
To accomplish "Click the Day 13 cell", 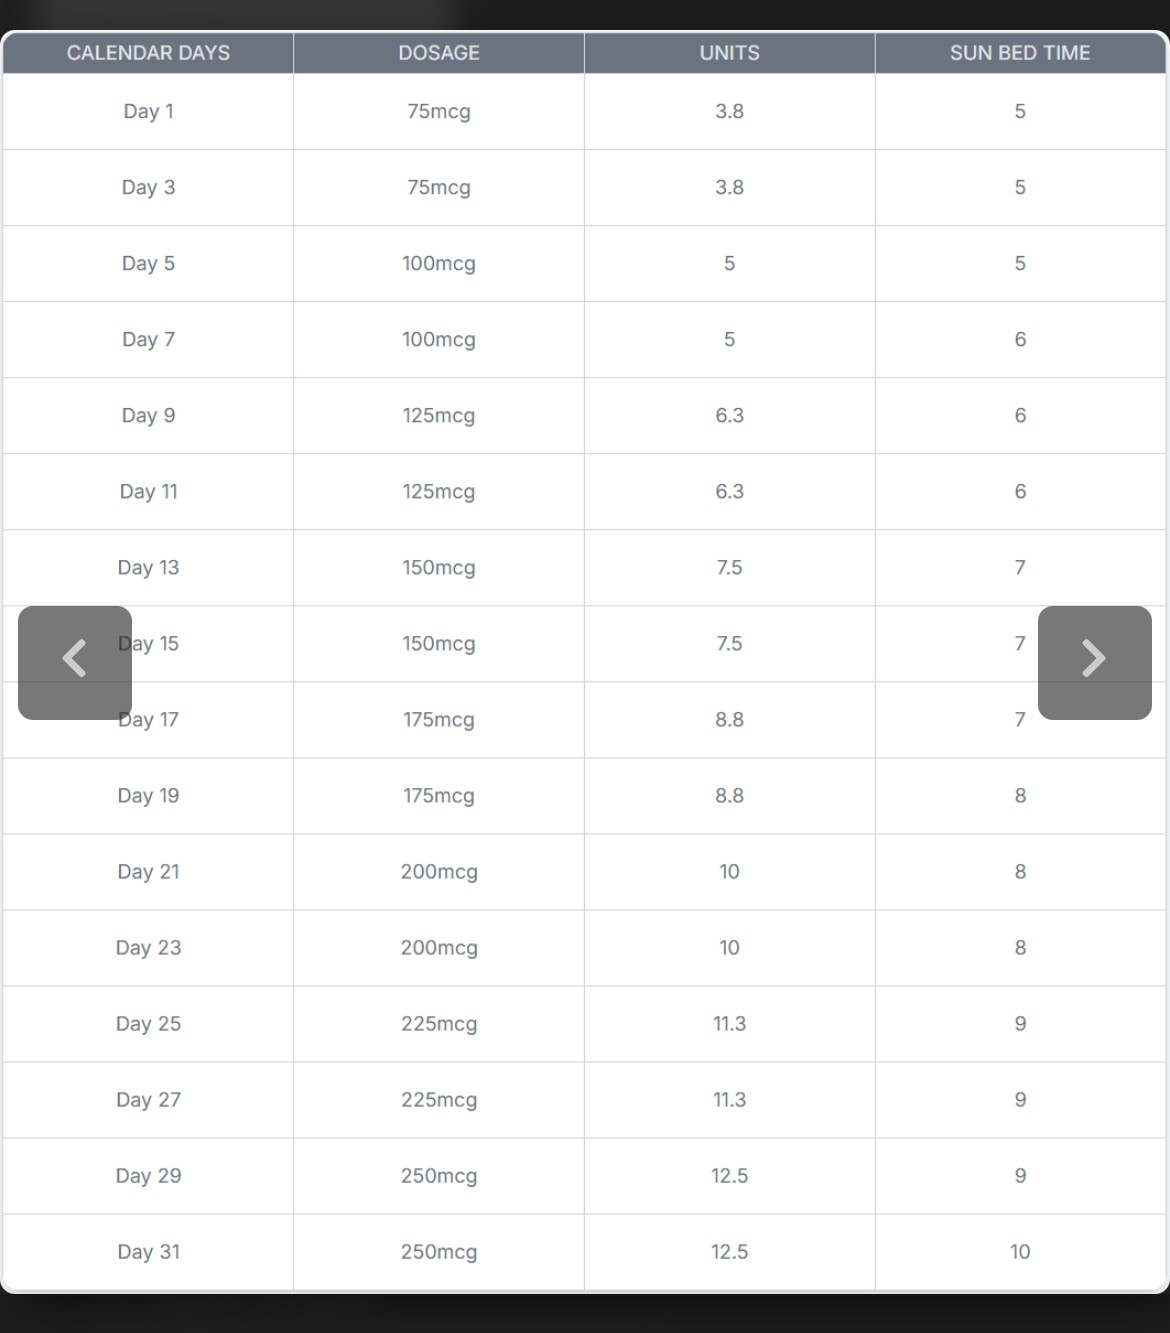I will pyautogui.click(x=148, y=567).
